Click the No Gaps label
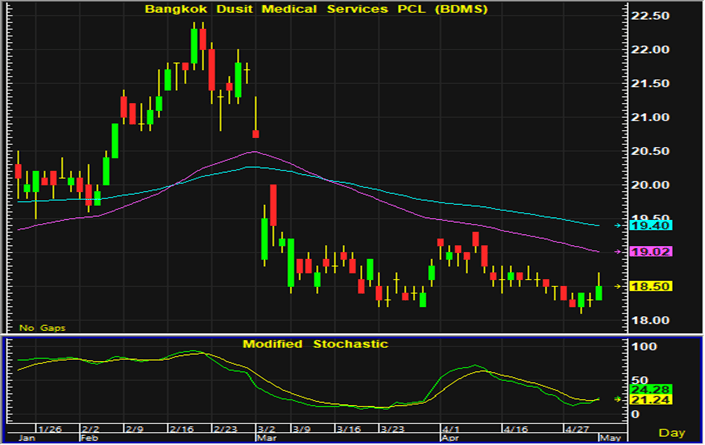The width and height of the screenshot is (705, 445). (42, 328)
